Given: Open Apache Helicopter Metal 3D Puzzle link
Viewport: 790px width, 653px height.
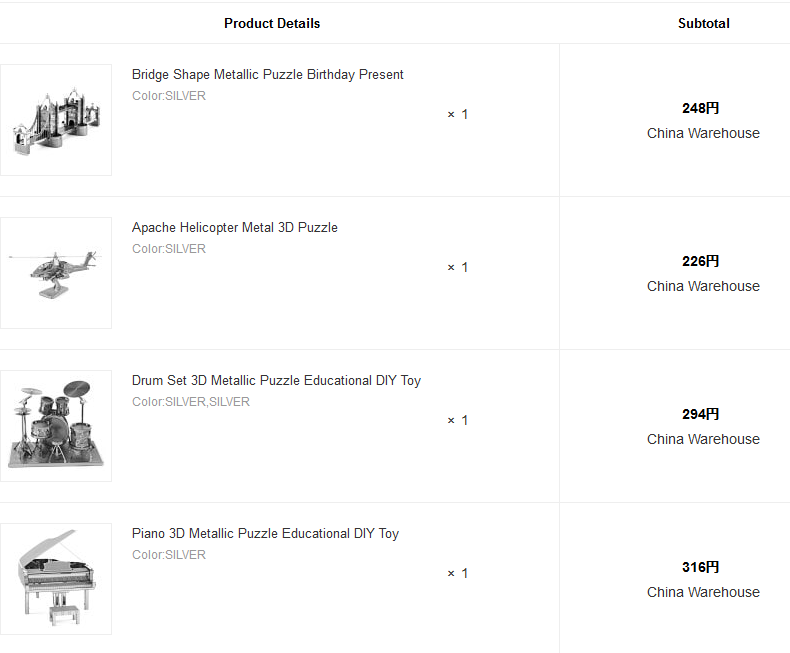Looking at the screenshot, I should point(235,228).
